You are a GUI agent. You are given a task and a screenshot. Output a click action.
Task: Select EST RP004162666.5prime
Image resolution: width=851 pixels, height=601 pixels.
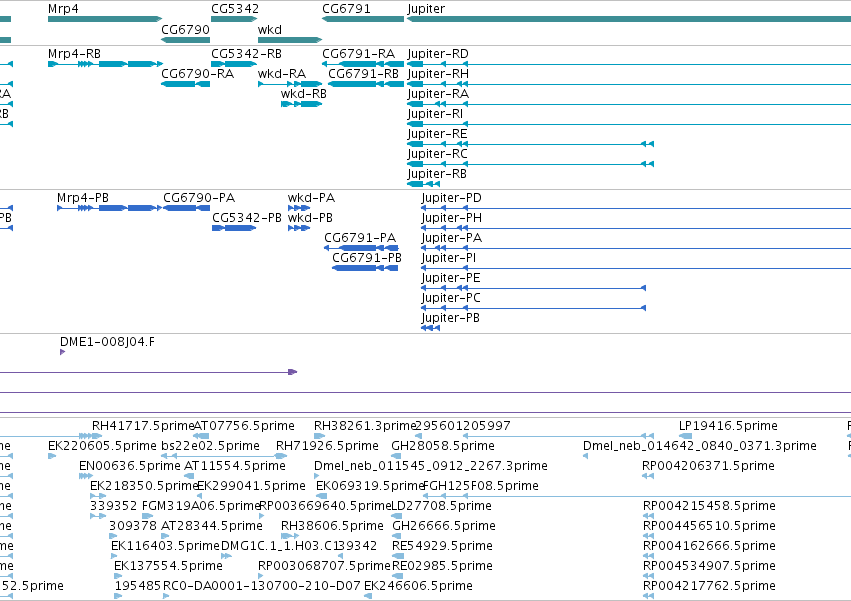click(x=709, y=546)
